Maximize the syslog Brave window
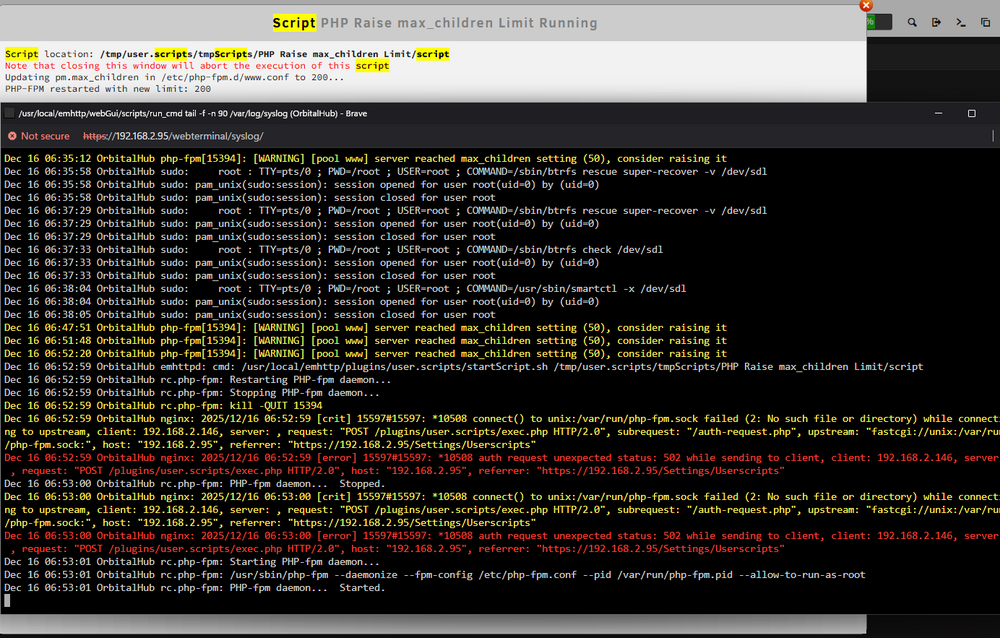 point(971,114)
